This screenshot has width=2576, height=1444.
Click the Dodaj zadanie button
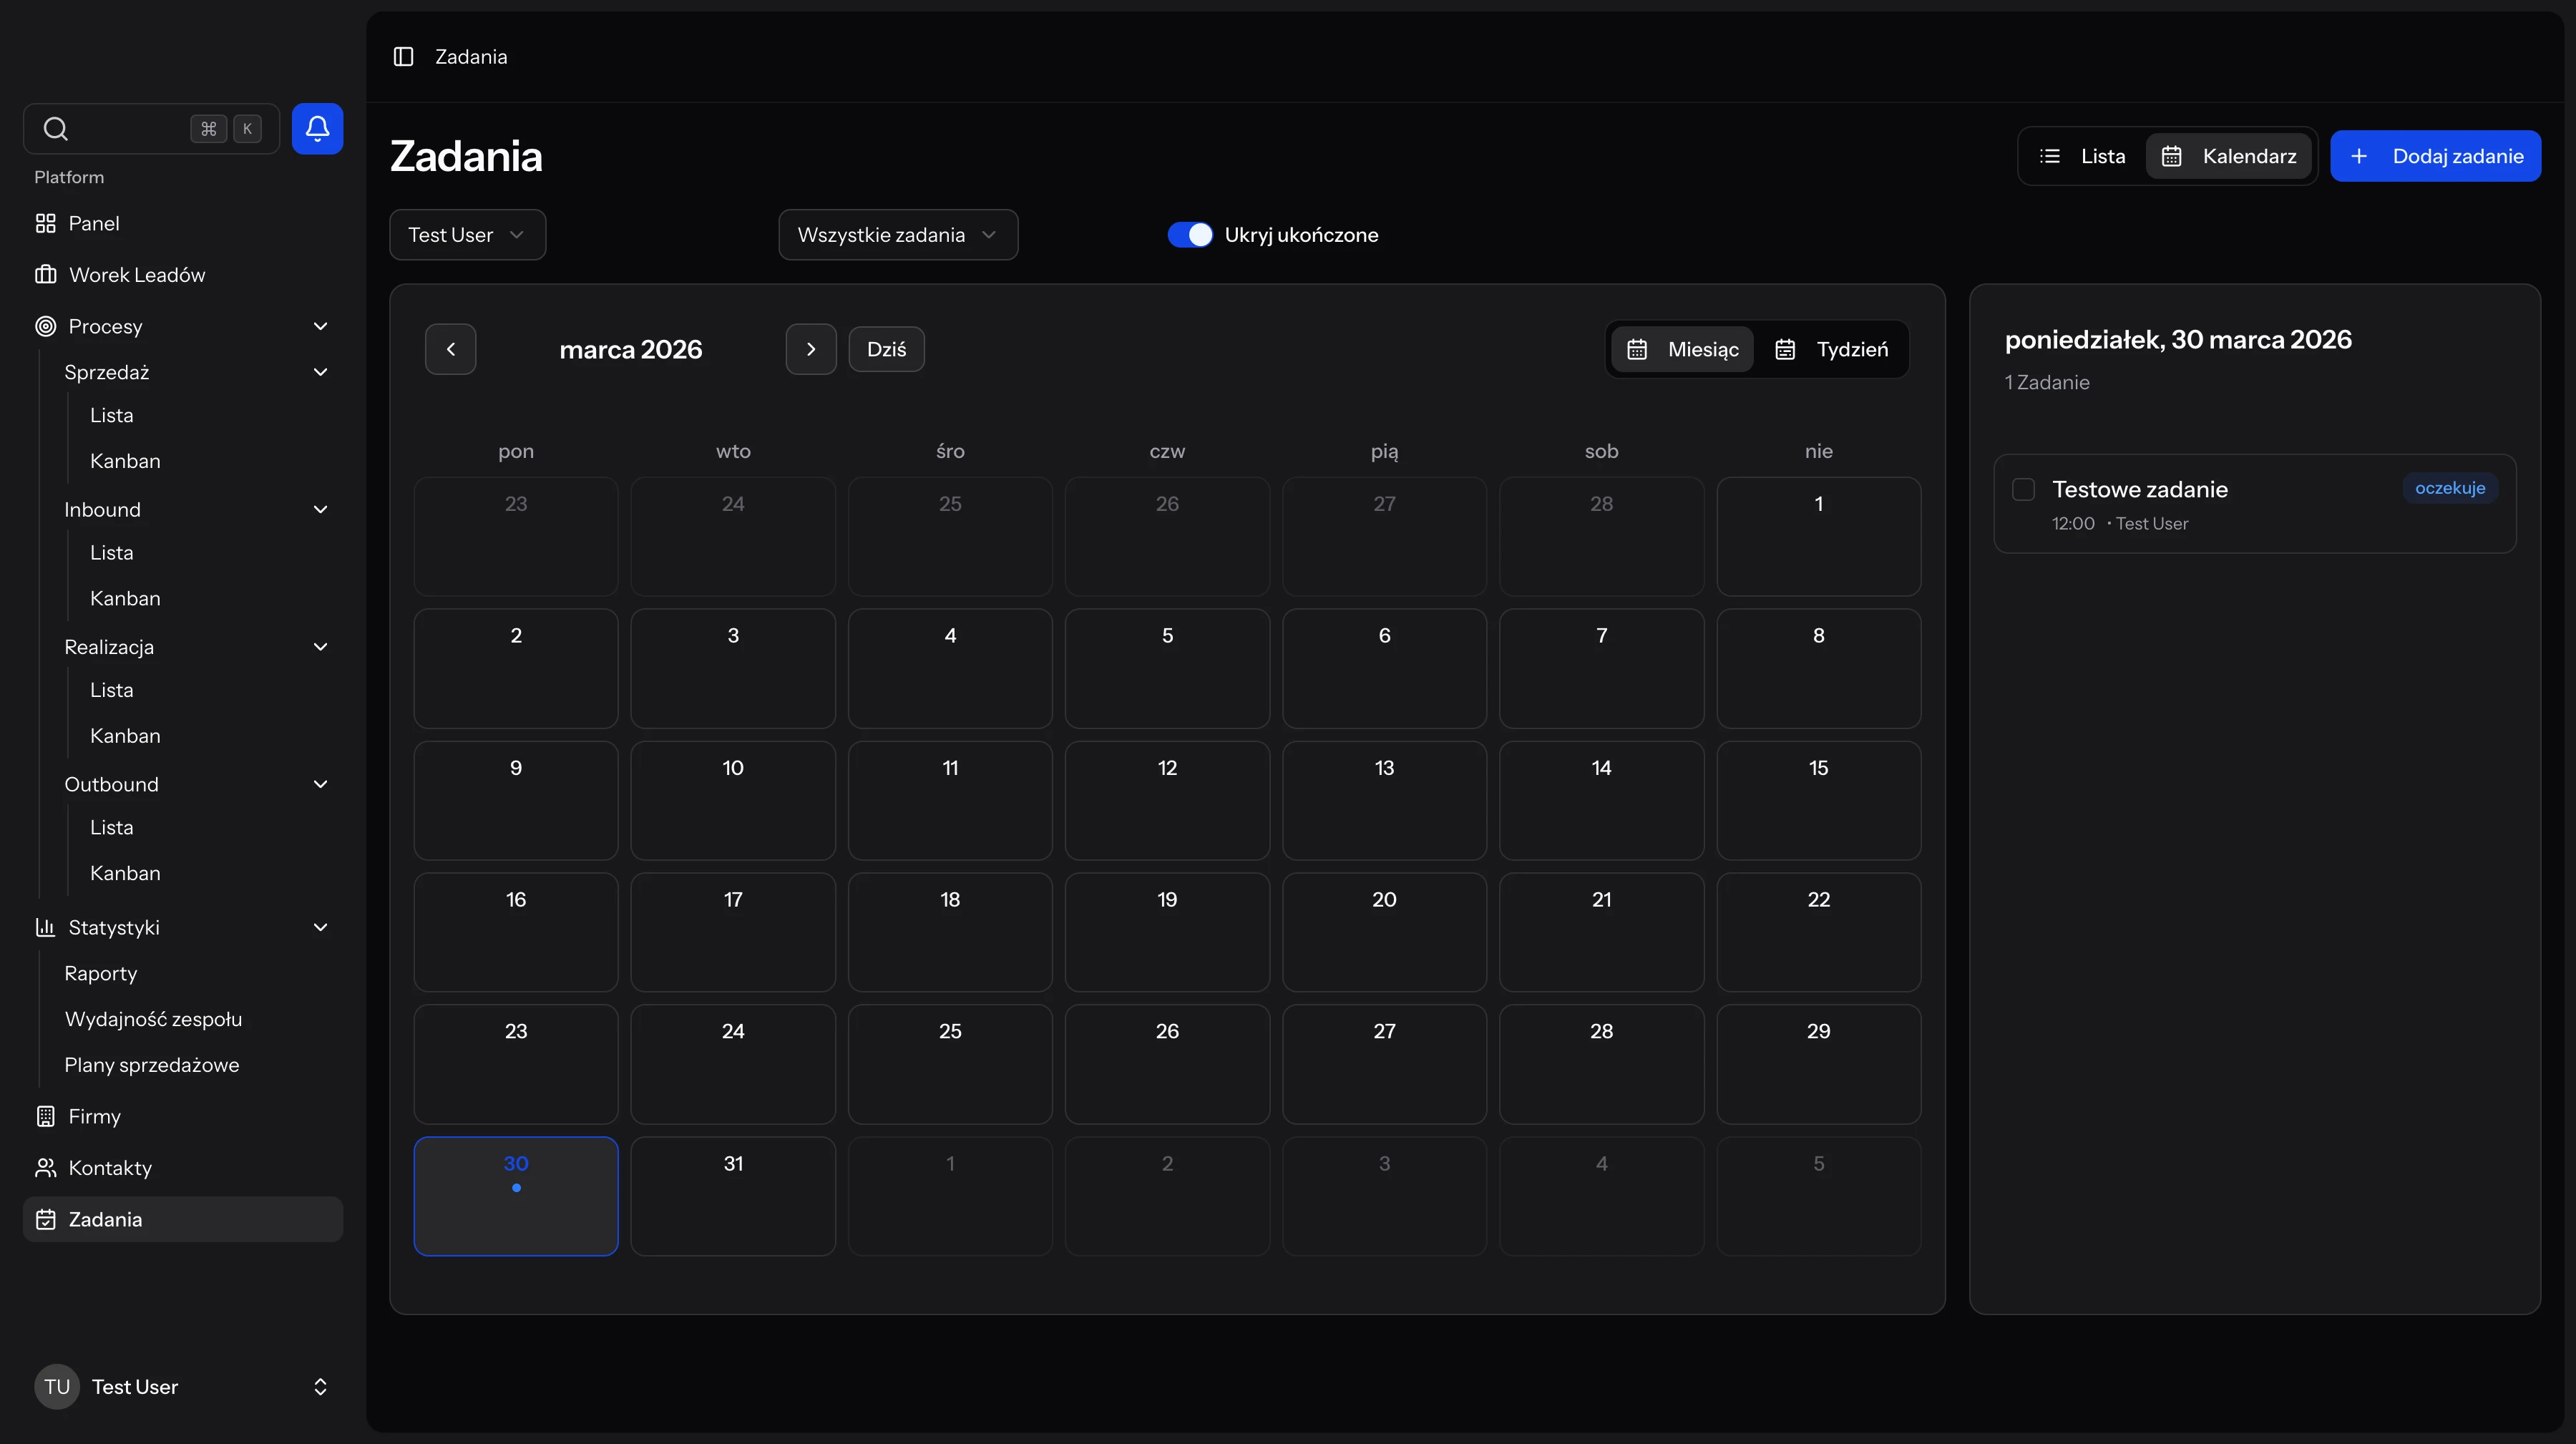(x=2435, y=156)
